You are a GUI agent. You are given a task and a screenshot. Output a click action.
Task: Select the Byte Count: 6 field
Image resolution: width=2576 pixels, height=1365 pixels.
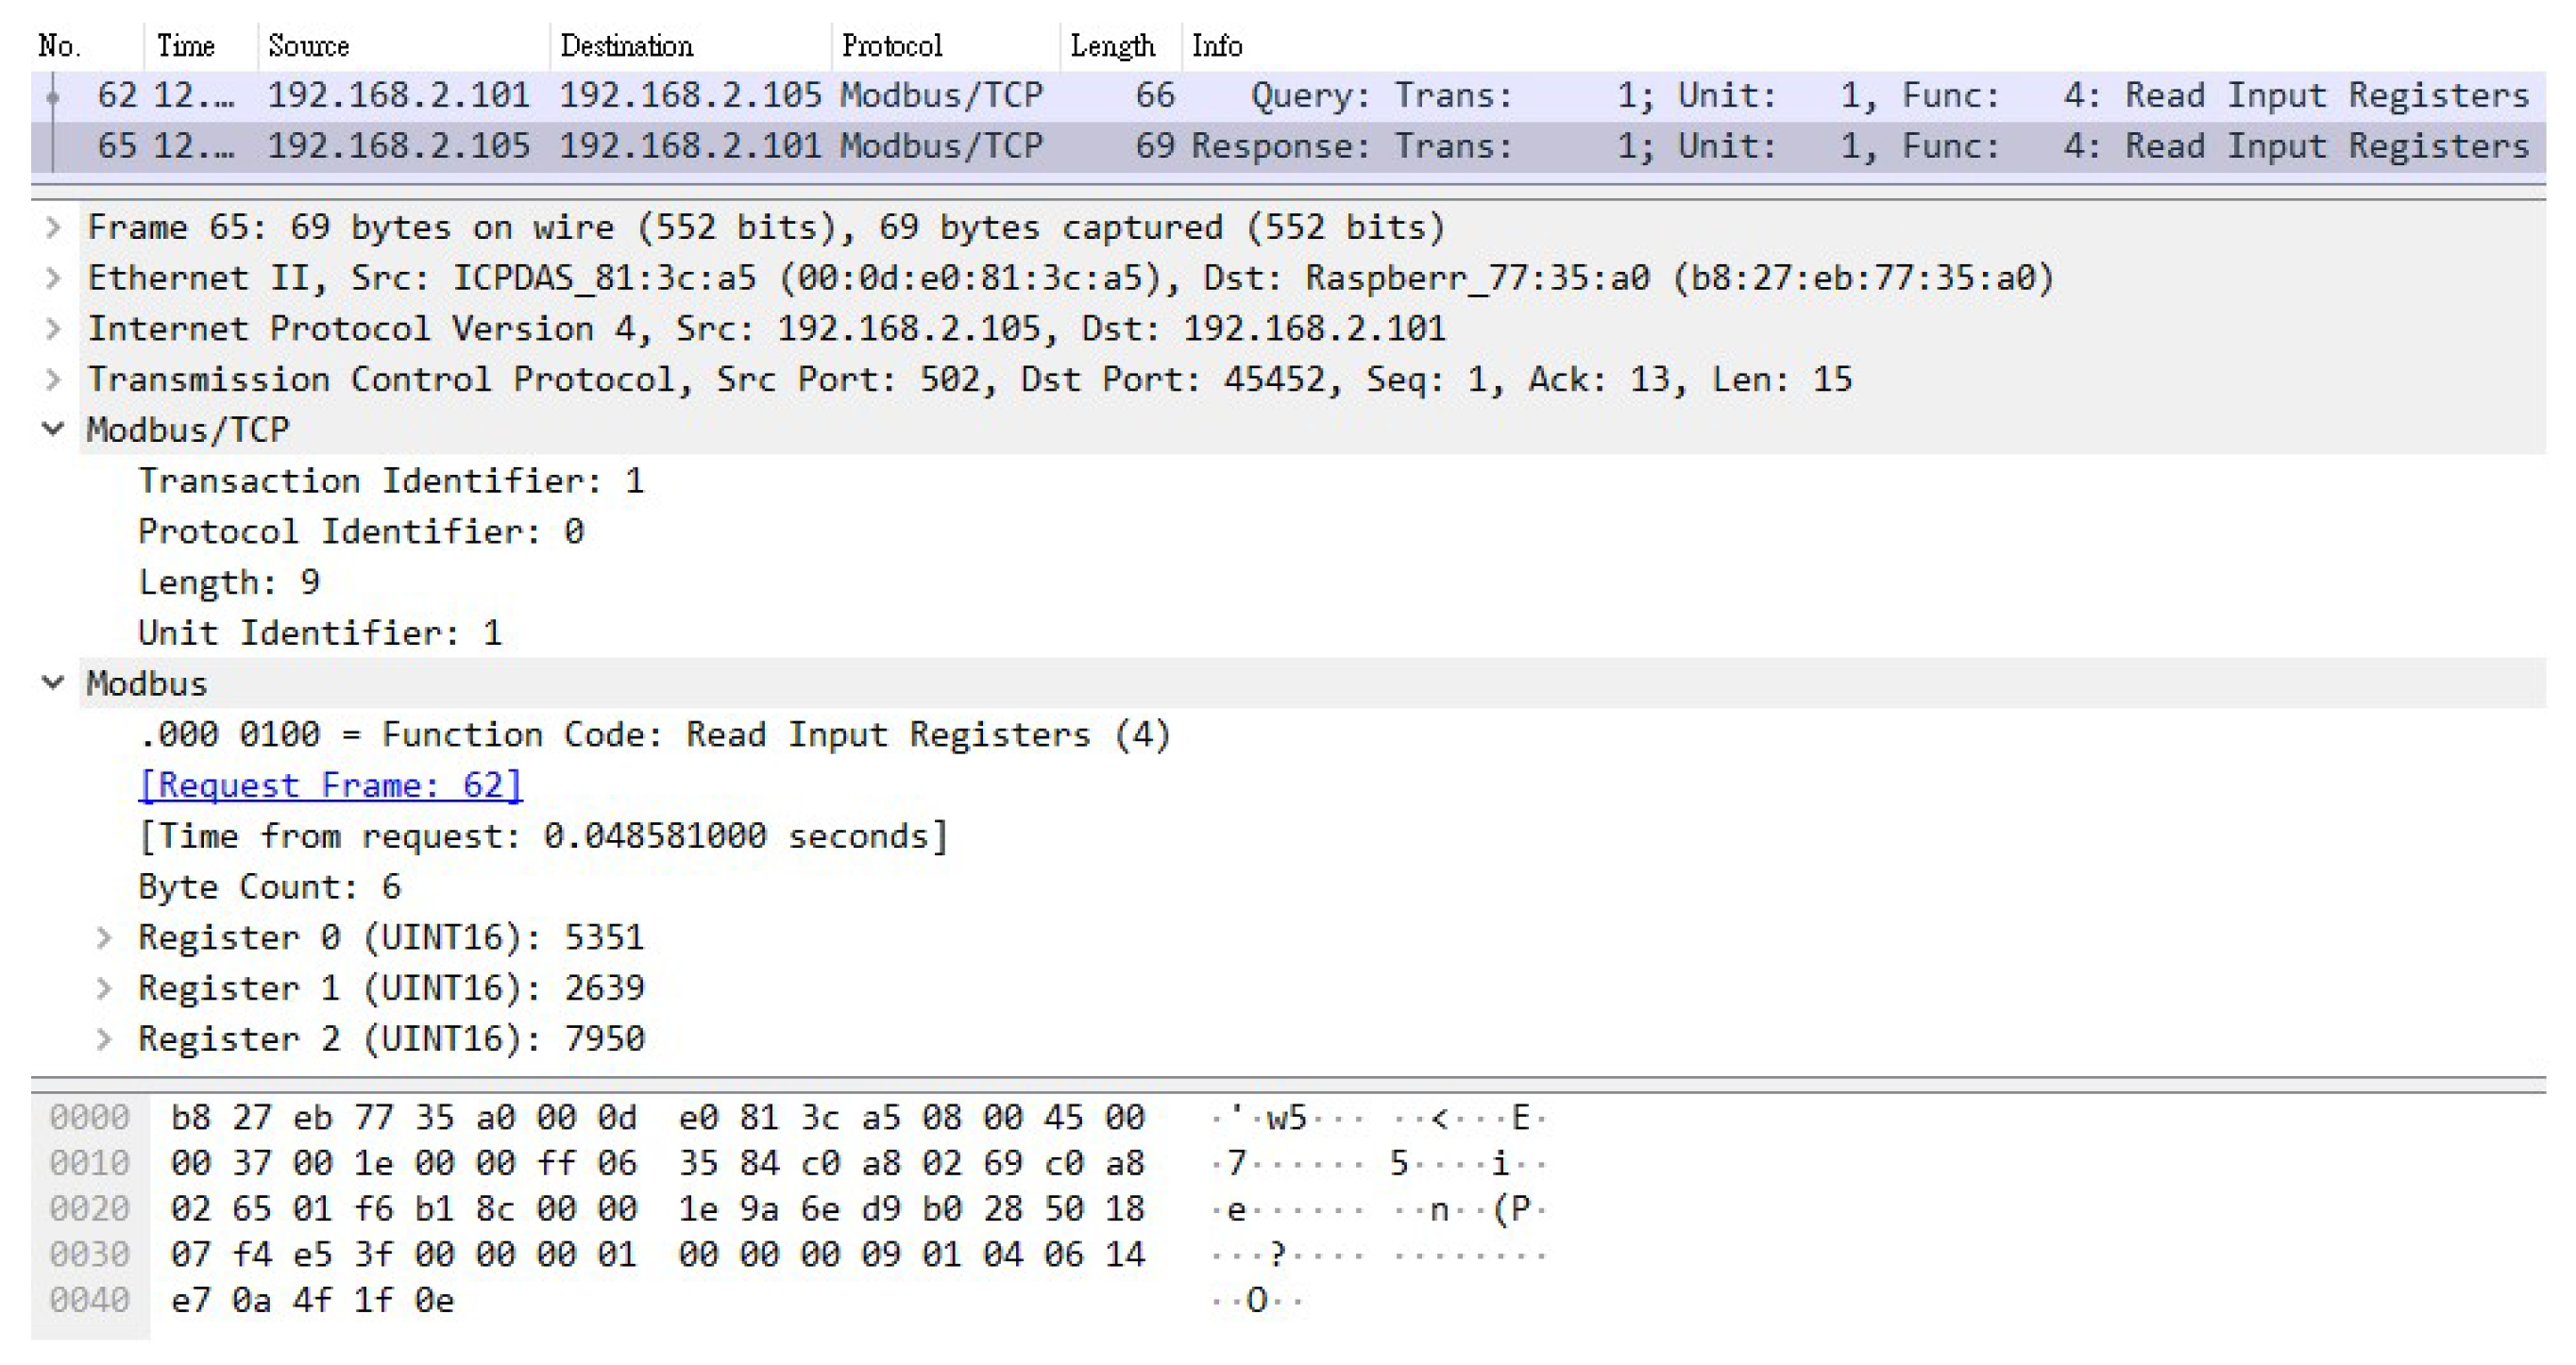[x=269, y=888]
